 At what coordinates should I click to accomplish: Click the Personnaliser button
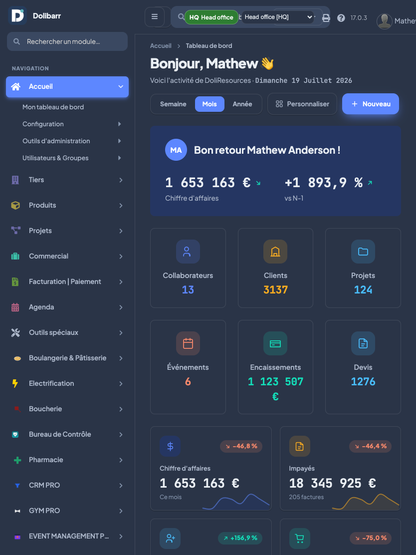click(302, 104)
